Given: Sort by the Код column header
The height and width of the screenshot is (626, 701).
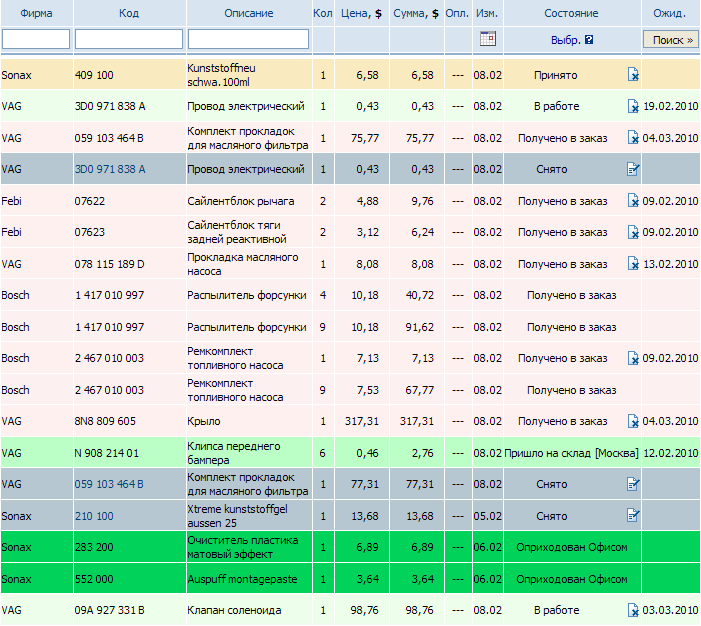Looking at the screenshot, I should click(129, 13).
